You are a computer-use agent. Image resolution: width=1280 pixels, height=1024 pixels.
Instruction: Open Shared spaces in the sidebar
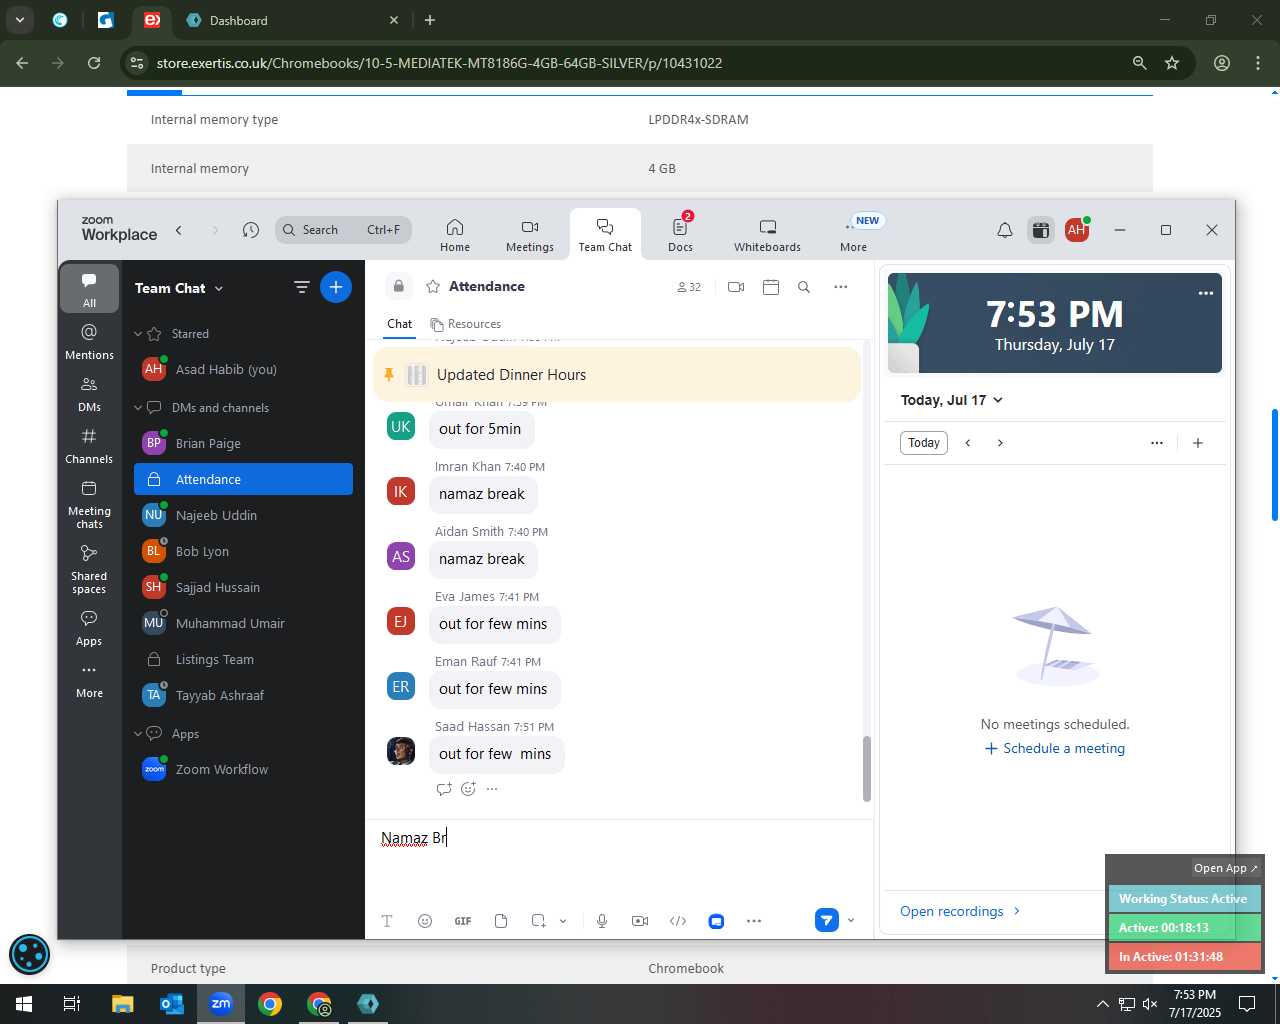pyautogui.click(x=89, y=569)
